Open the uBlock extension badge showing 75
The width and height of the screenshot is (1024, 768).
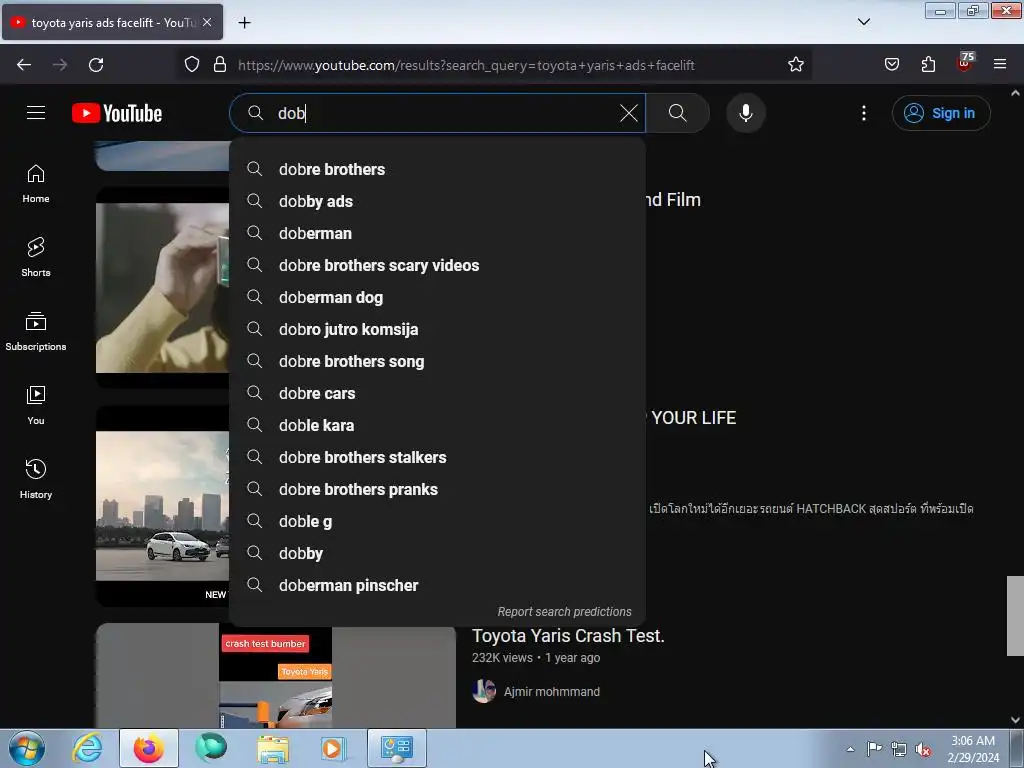point(965,63)
